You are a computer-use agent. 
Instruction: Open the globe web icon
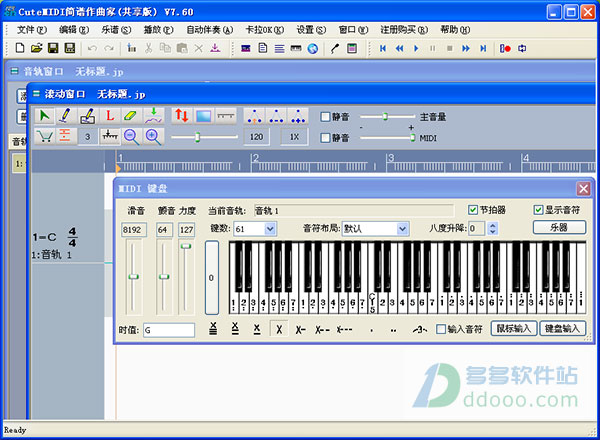pos(313,48)
